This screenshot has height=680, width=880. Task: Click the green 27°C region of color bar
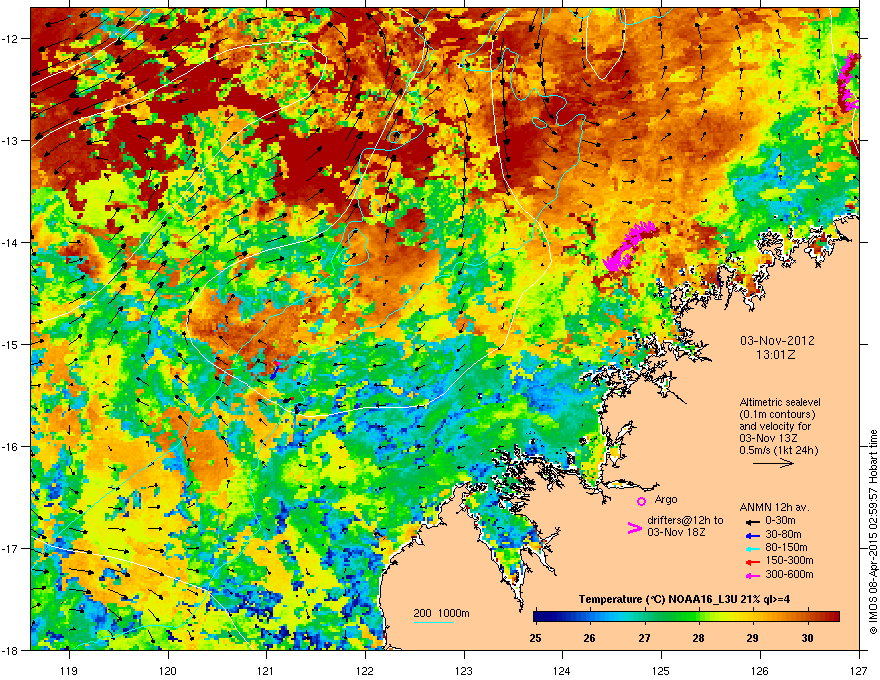[644, 617]
